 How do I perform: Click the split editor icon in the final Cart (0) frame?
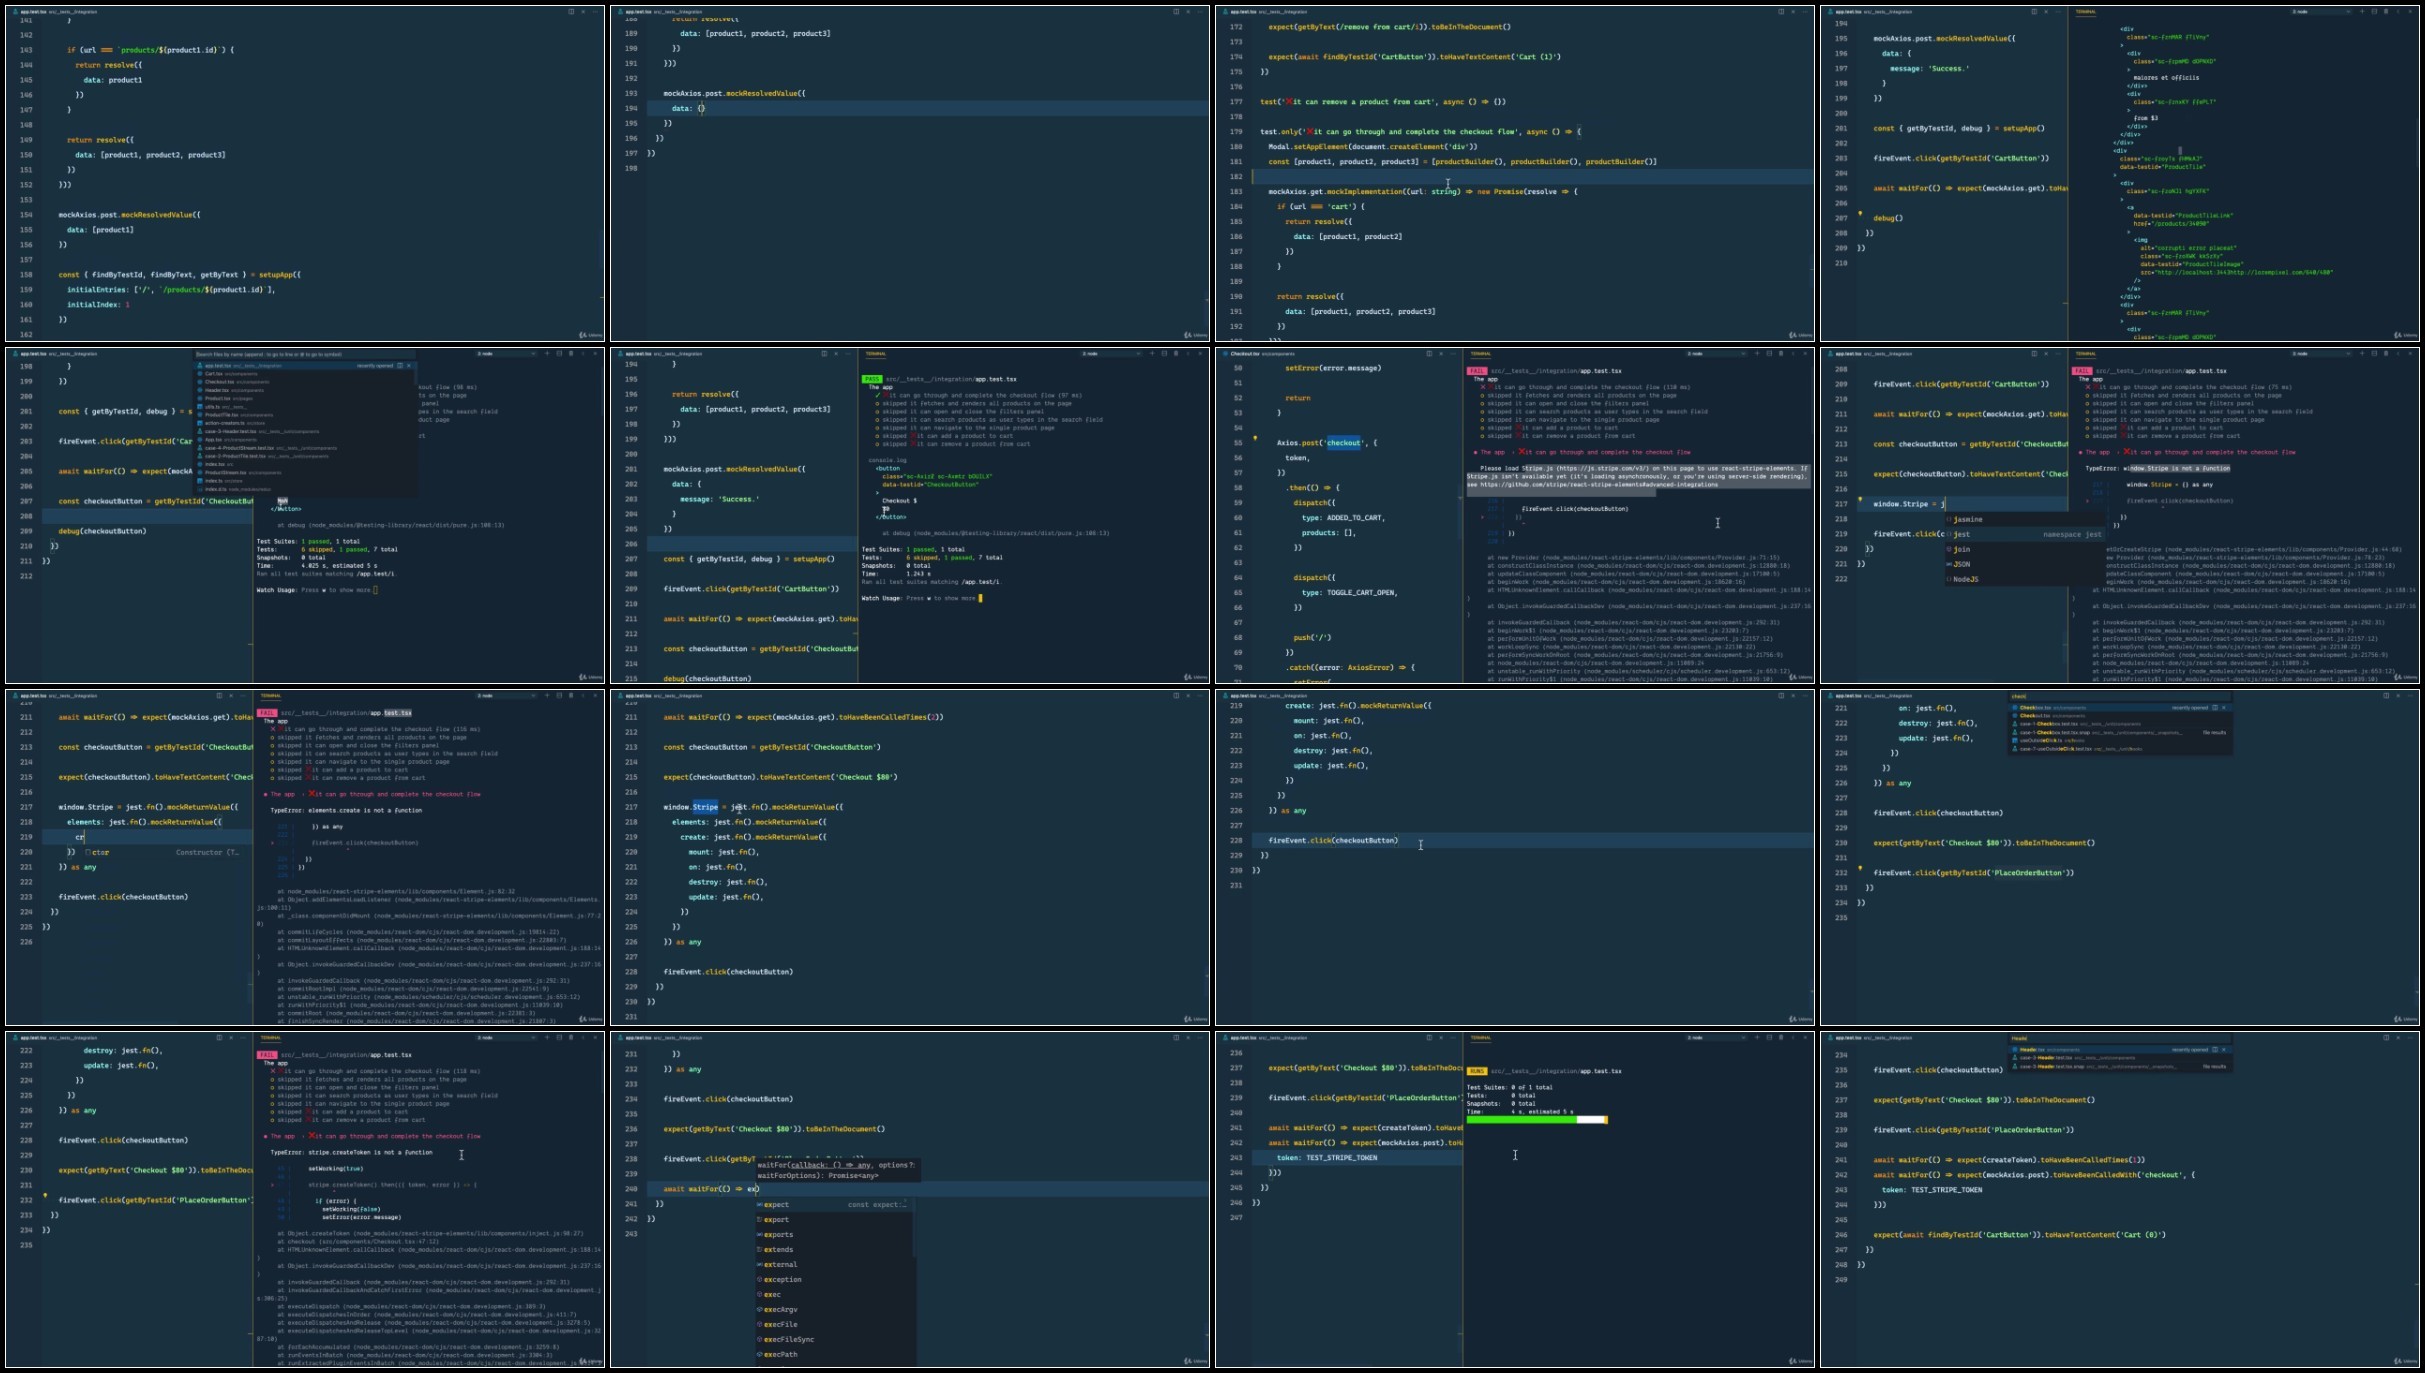coord(2386,1038)
